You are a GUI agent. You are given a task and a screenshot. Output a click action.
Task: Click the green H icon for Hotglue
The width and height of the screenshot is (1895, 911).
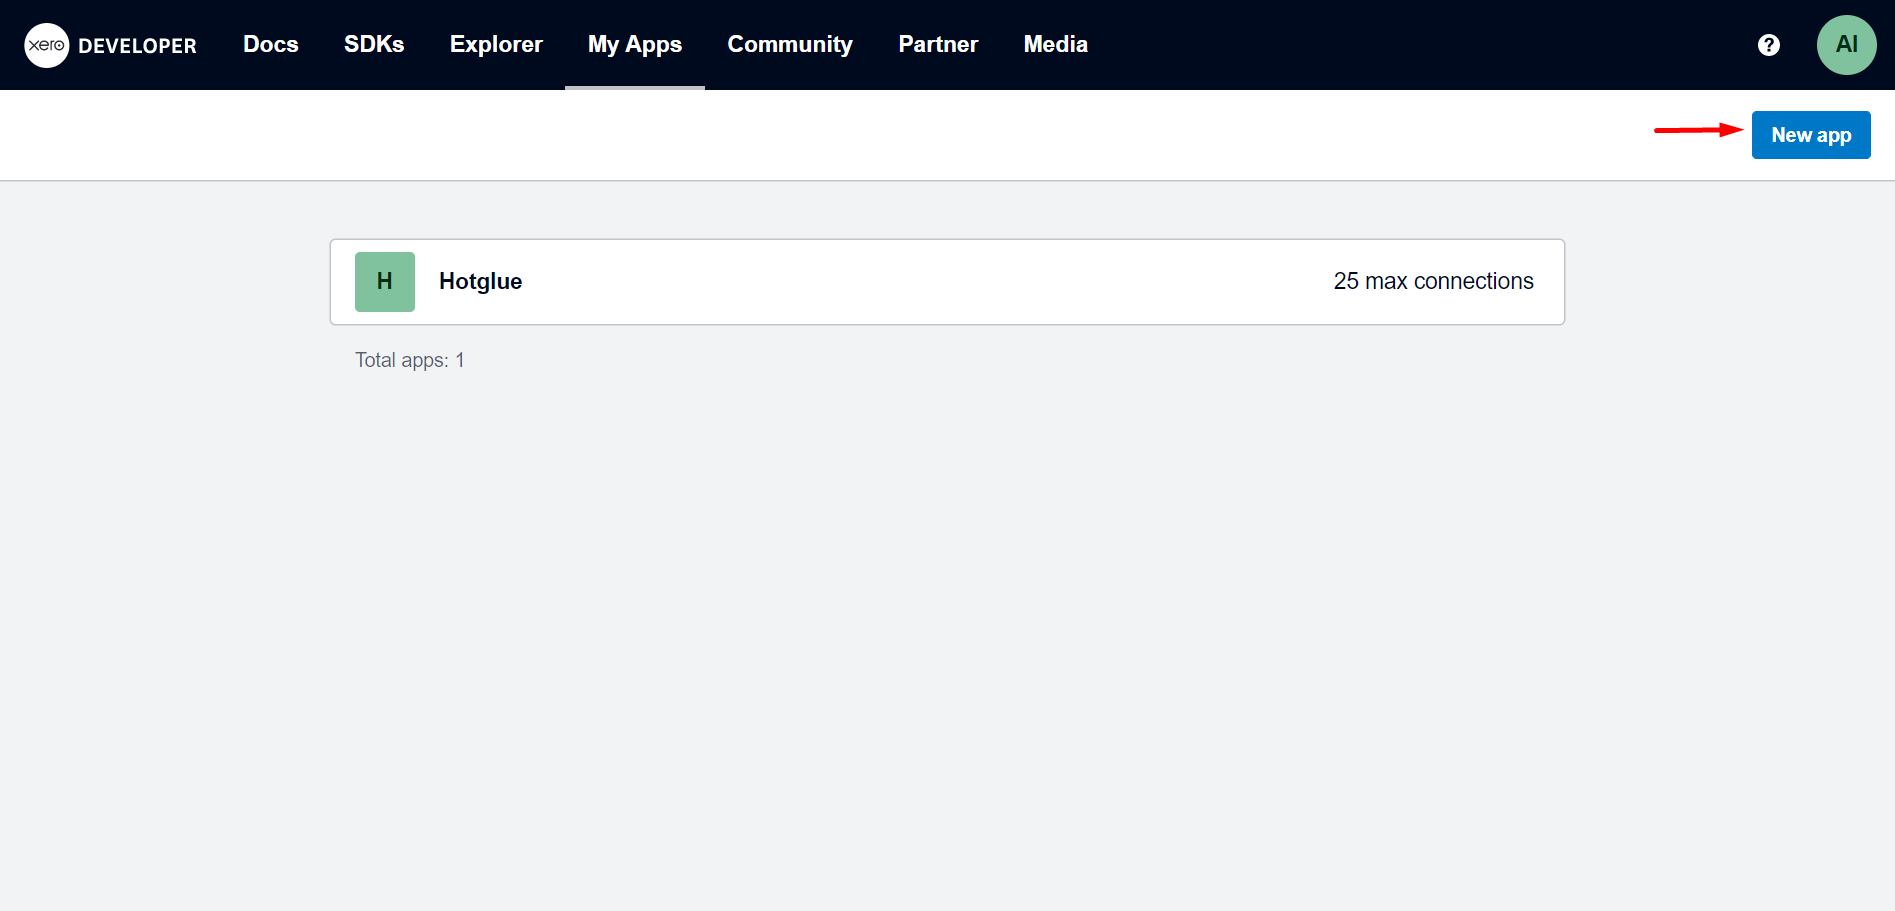tap(385, 282)
